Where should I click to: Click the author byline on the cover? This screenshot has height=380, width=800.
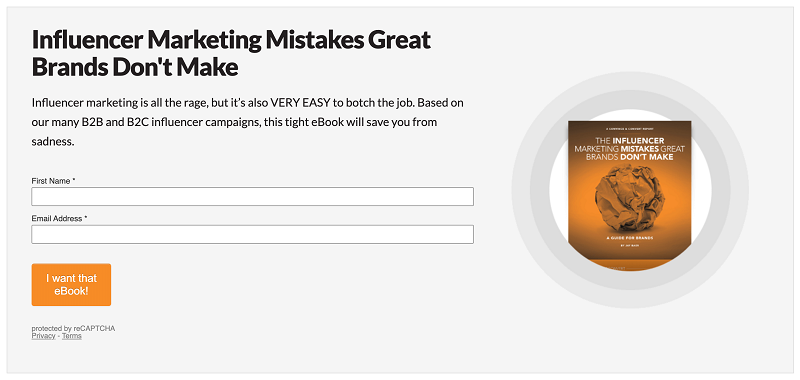(630, 245)
